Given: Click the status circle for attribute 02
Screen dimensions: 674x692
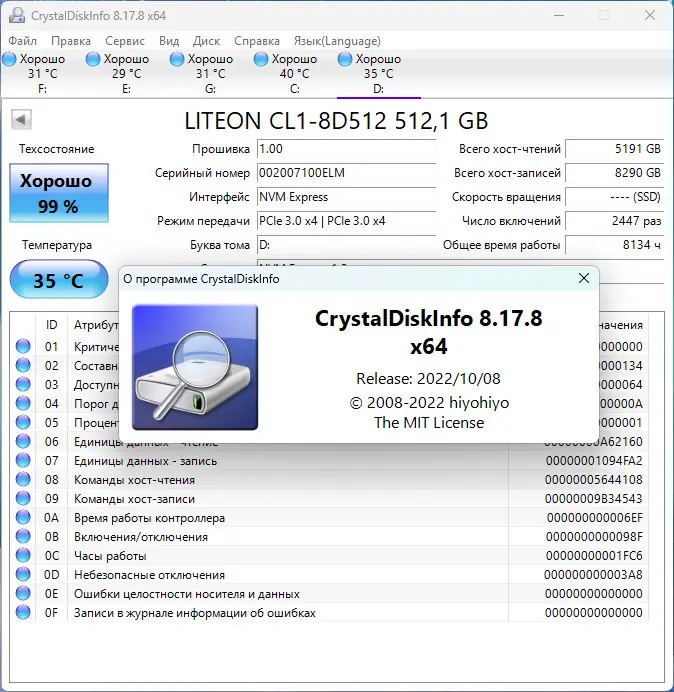Looking at the screenshot, I should (23, 365).
